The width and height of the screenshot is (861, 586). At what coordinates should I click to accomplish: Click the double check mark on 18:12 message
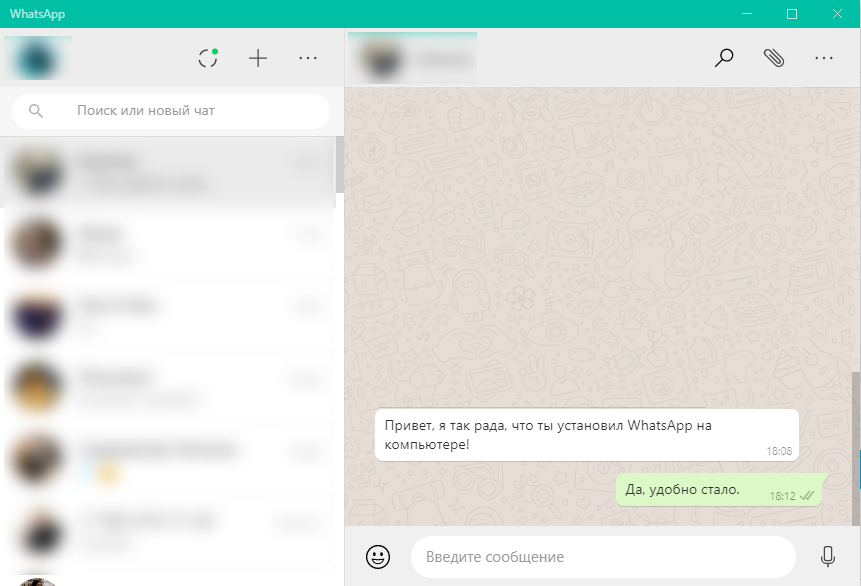tap(807, 496)
